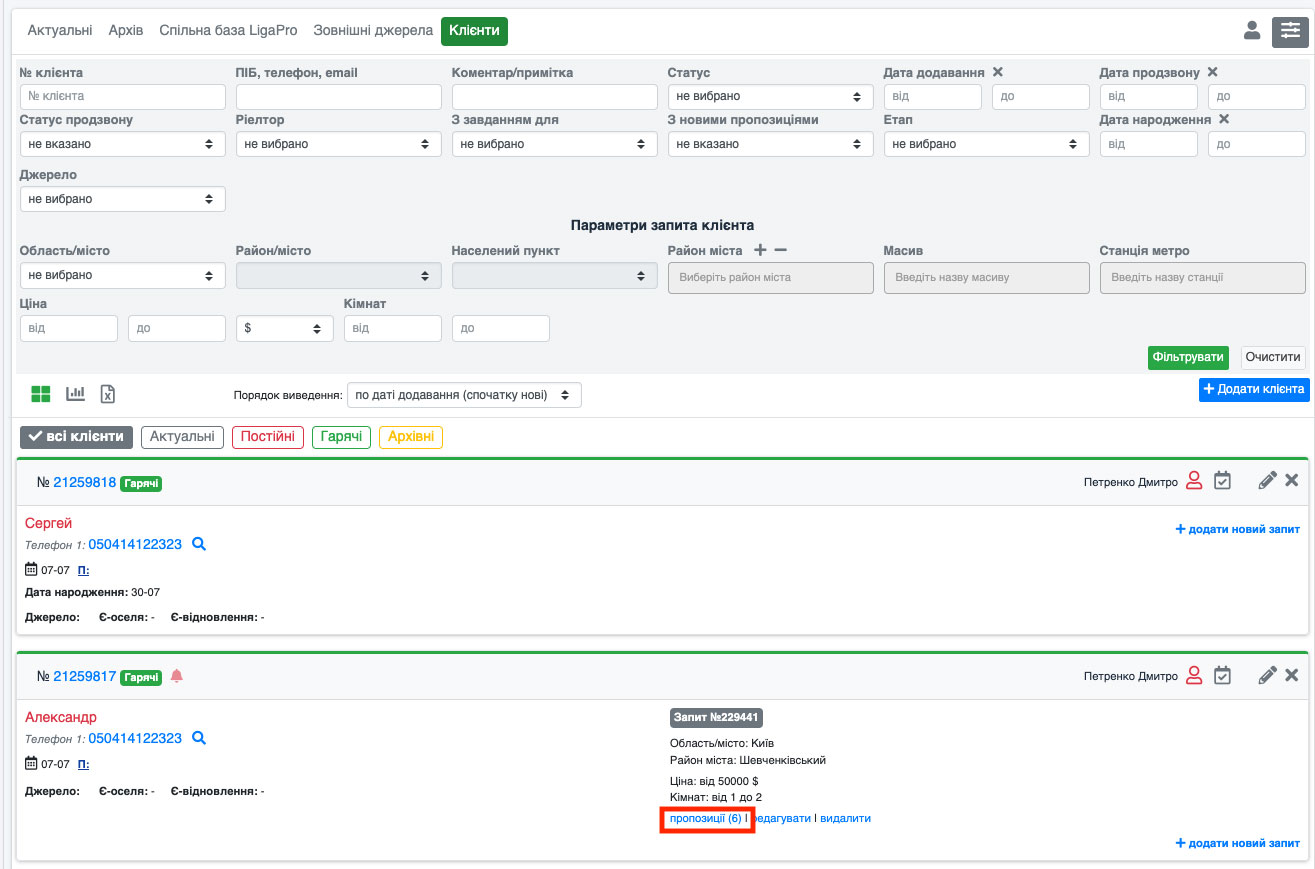Click pencil edit icon for client 21259818

1267,481
